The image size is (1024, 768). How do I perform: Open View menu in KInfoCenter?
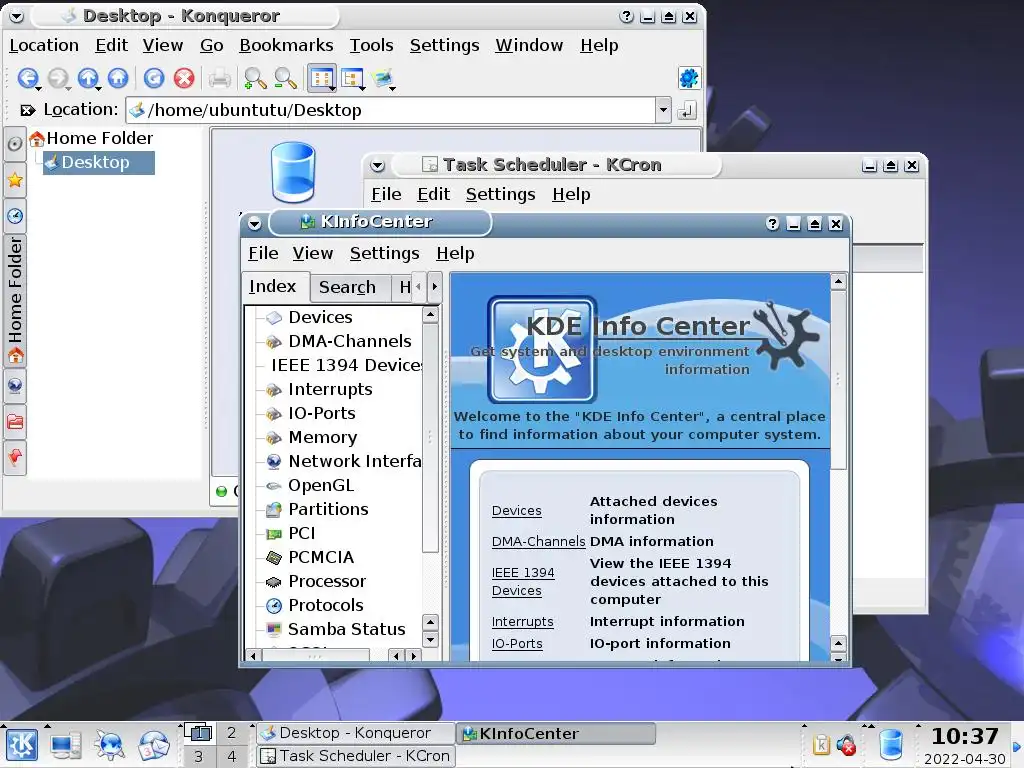(312, 253)
